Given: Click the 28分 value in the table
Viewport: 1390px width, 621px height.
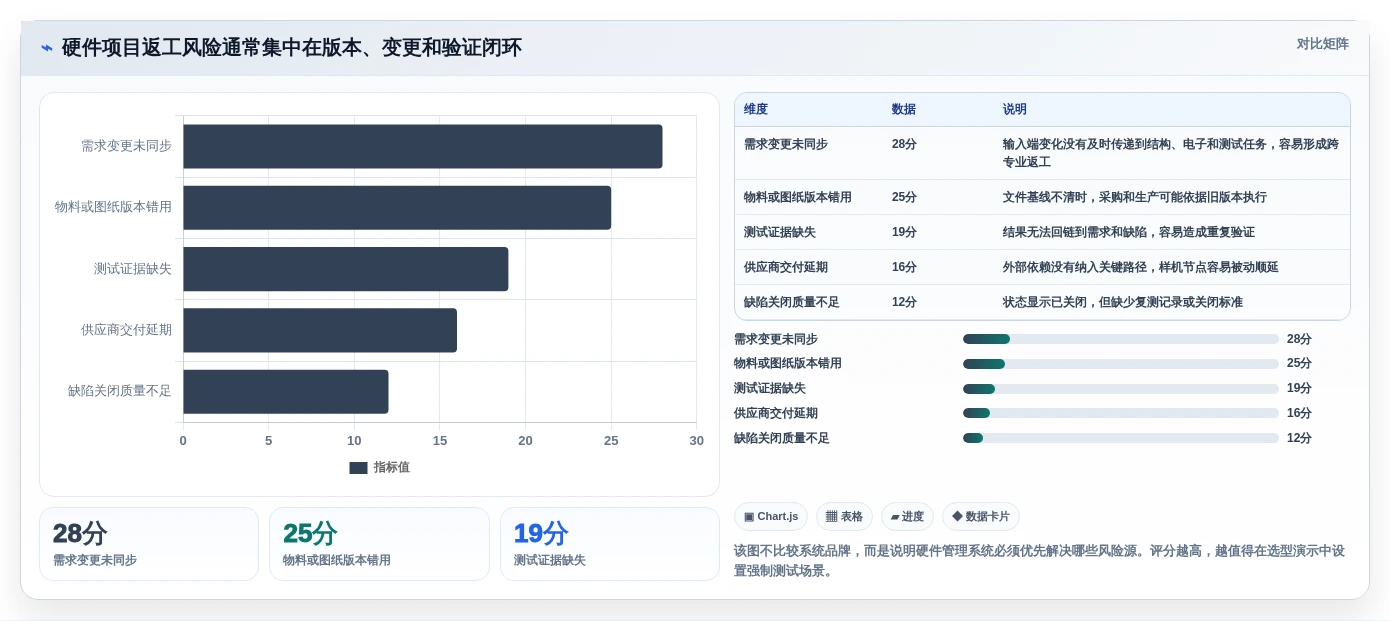Looking at the screenshot, I should pyautogui.click(x=904, y=144).
